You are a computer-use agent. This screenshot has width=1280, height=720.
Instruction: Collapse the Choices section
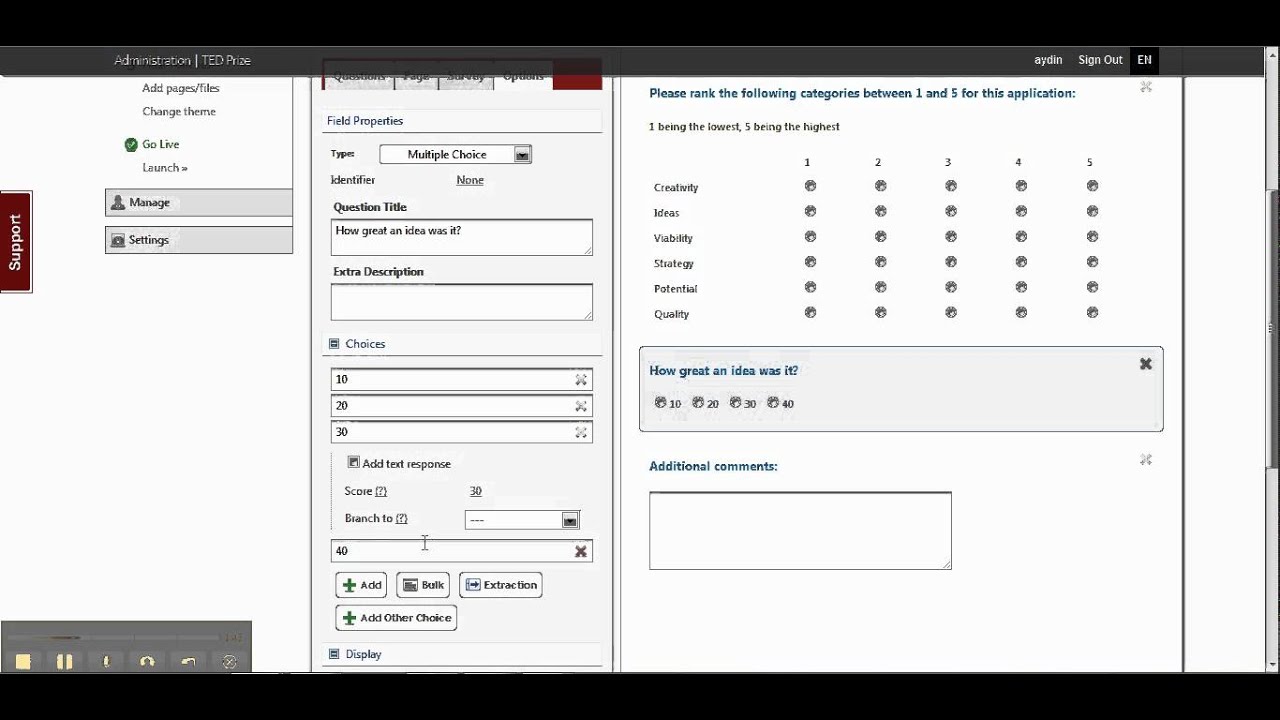pos(334,344)
